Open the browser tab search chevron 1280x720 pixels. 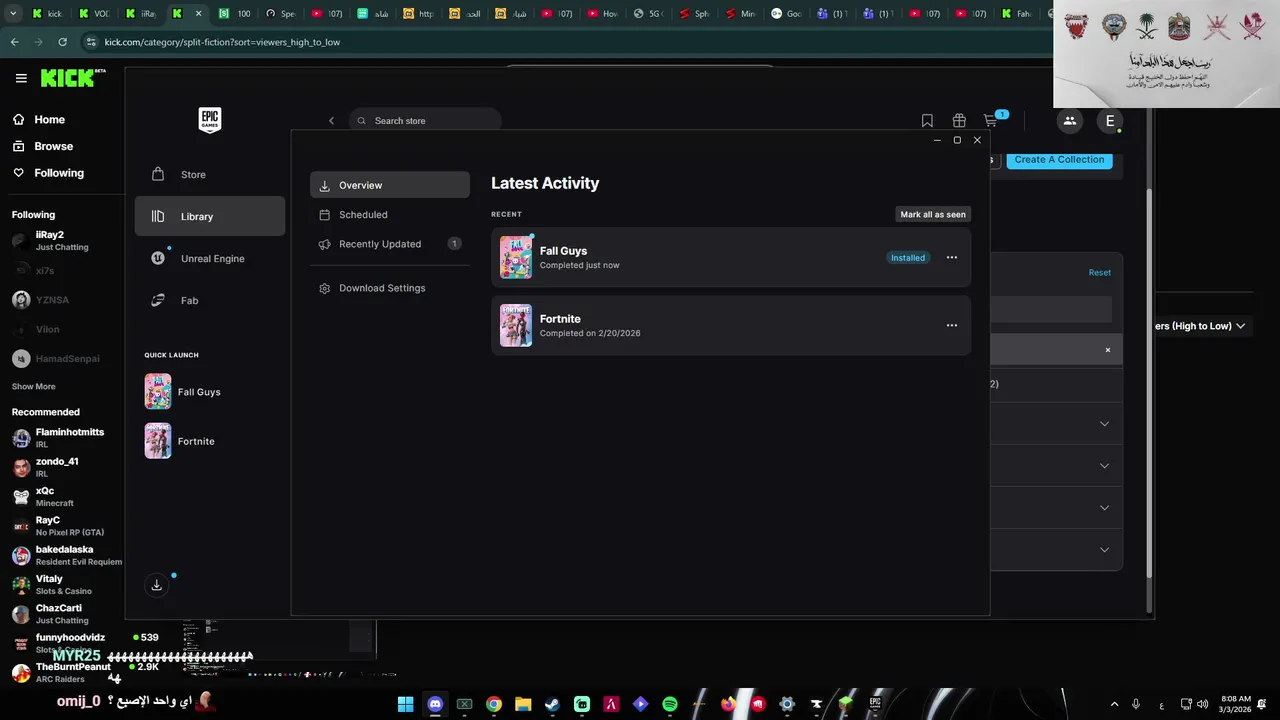(13, 14)
